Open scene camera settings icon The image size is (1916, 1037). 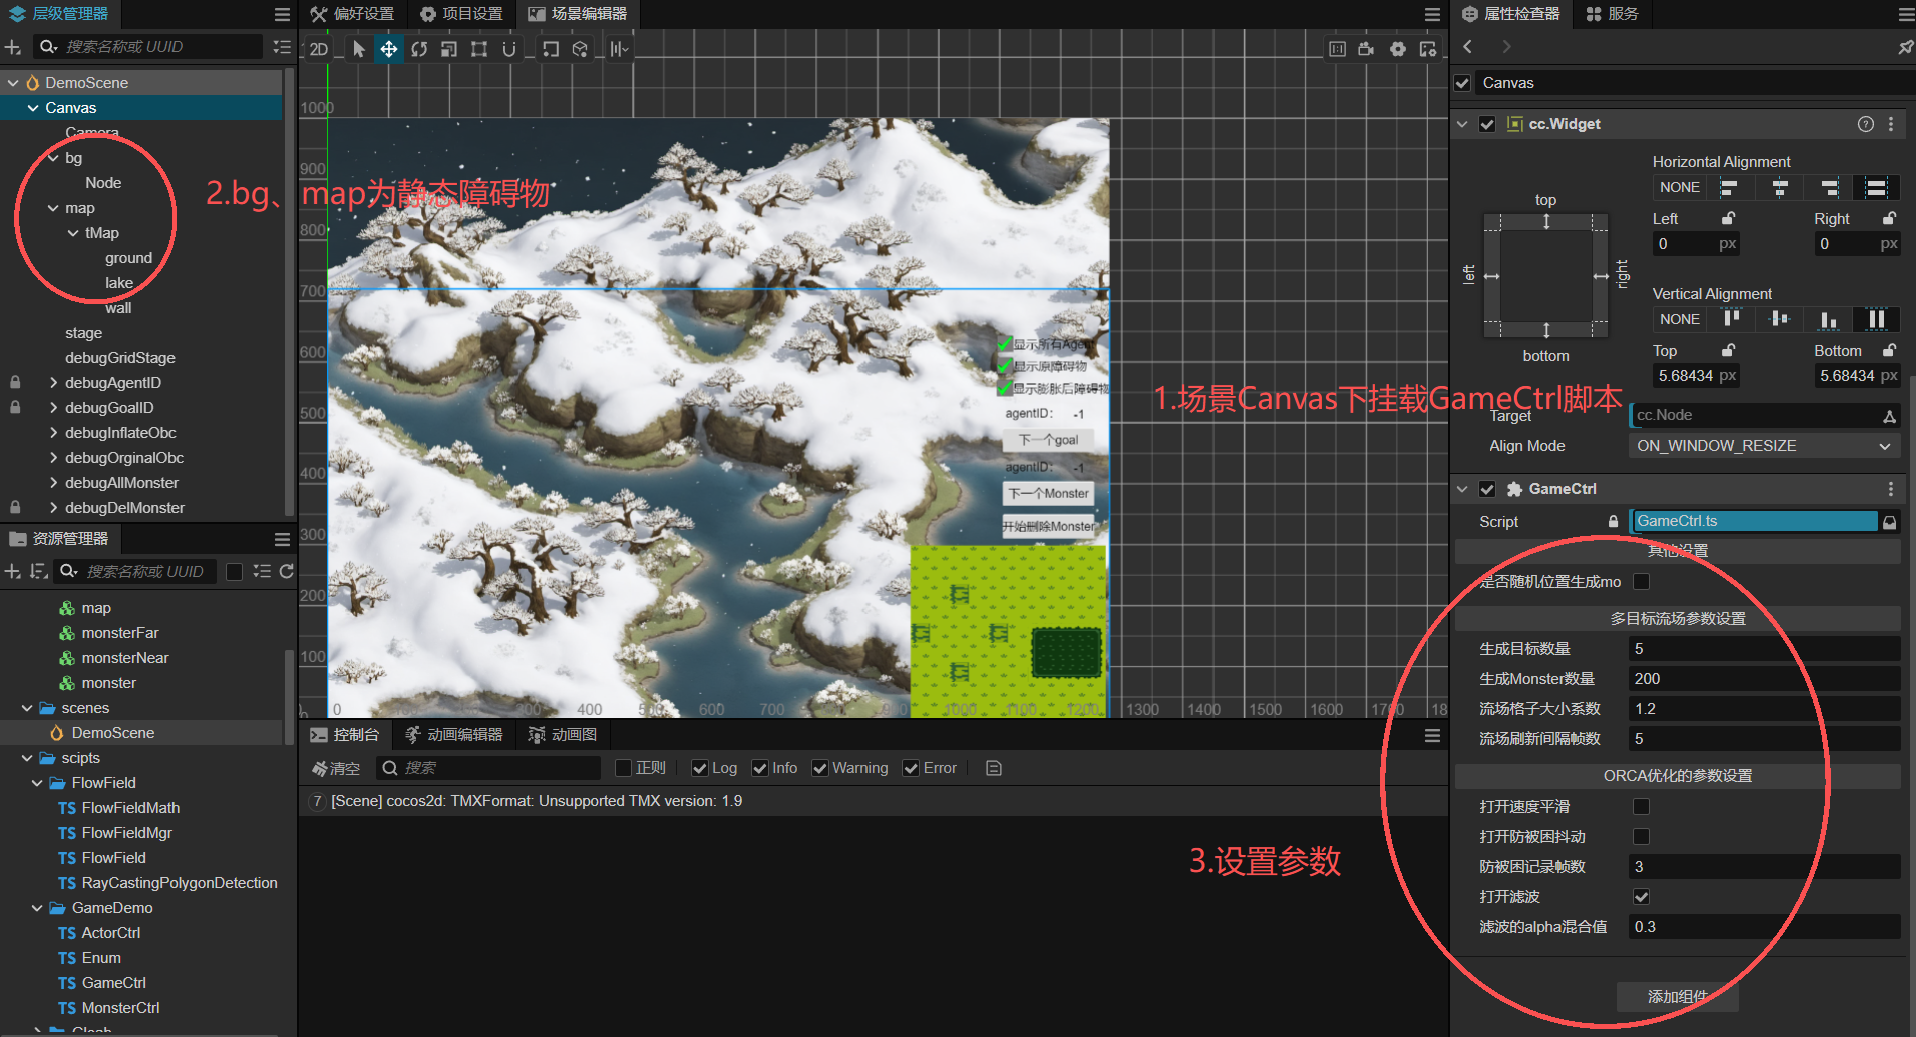(x=1366, y=48)
